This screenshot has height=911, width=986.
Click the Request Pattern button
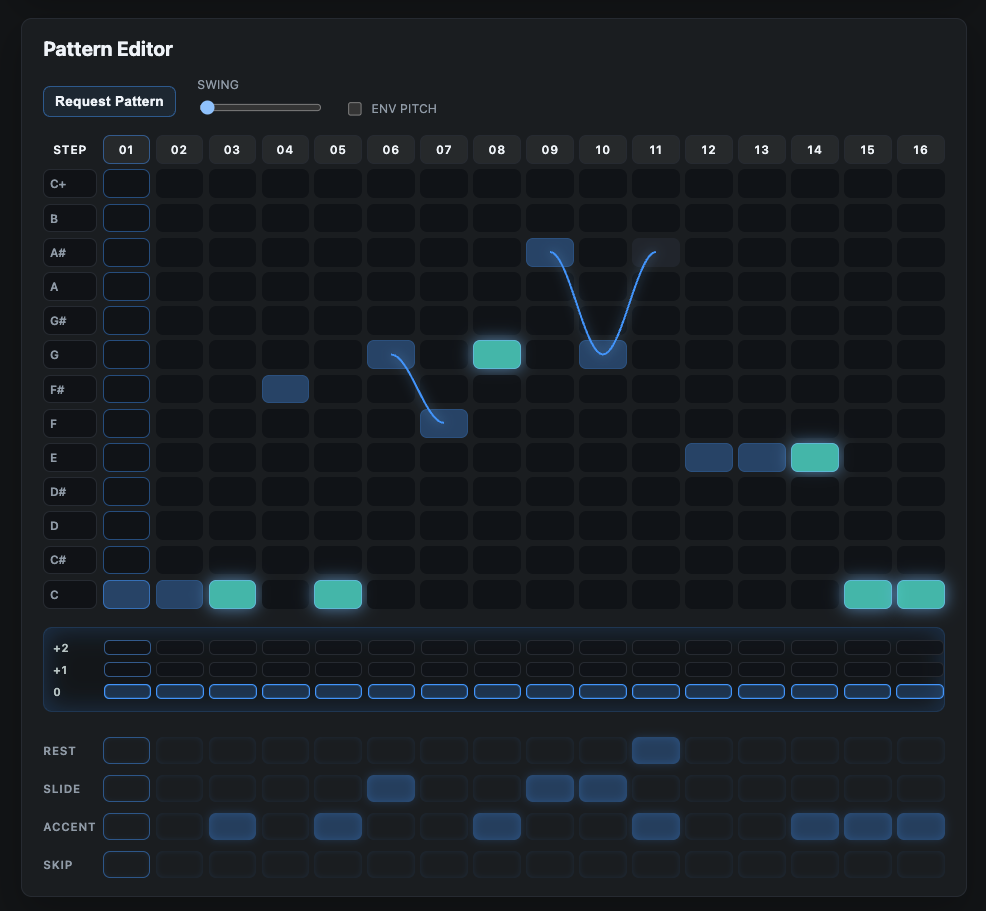coord(109,101)
